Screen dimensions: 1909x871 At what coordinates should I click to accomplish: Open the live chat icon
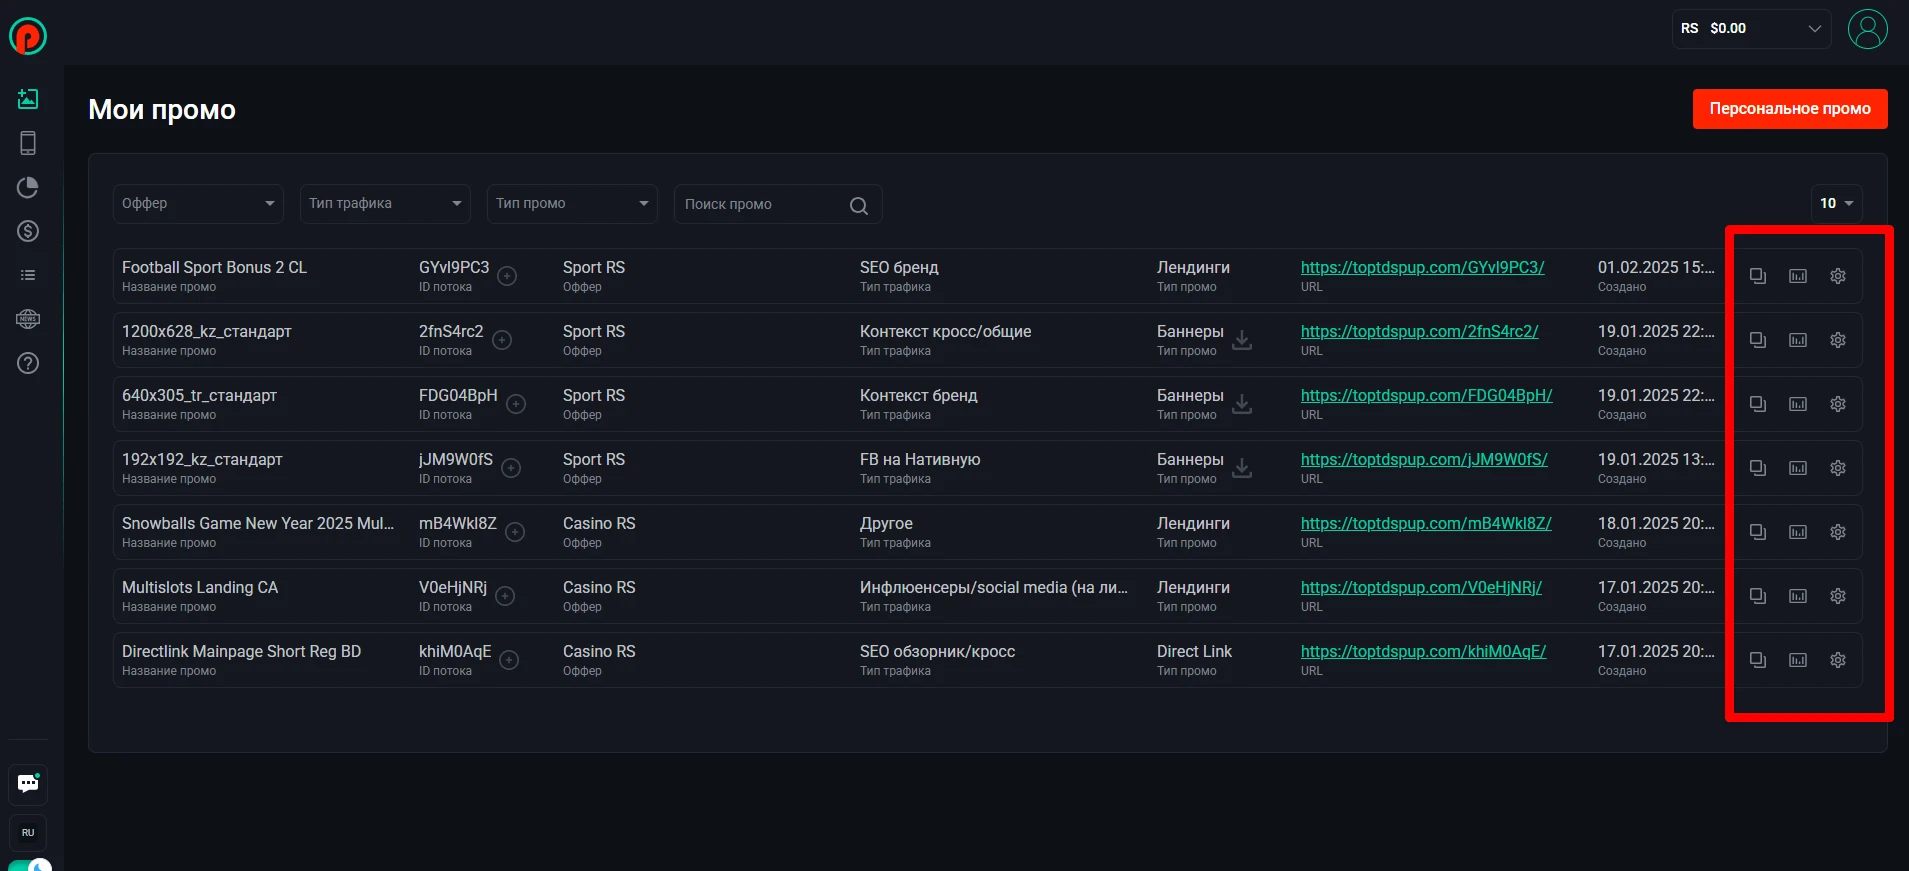click(x=28, y=784)
